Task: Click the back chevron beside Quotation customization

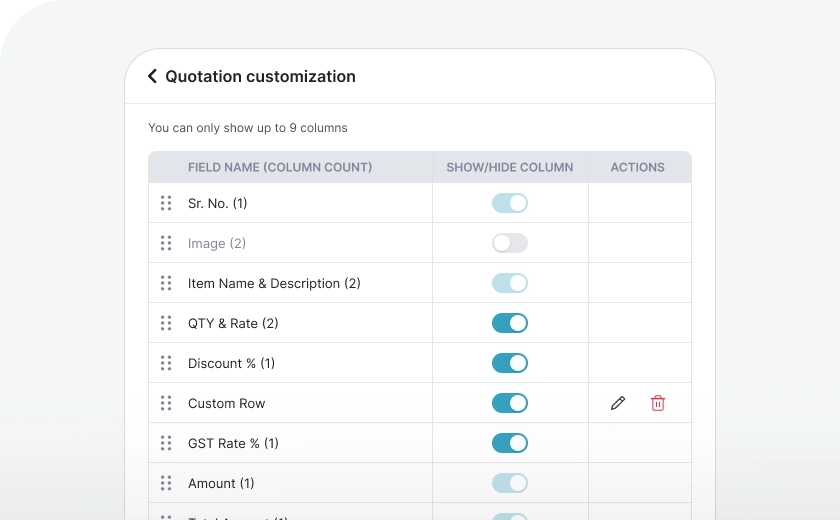Action: point(152,76)
